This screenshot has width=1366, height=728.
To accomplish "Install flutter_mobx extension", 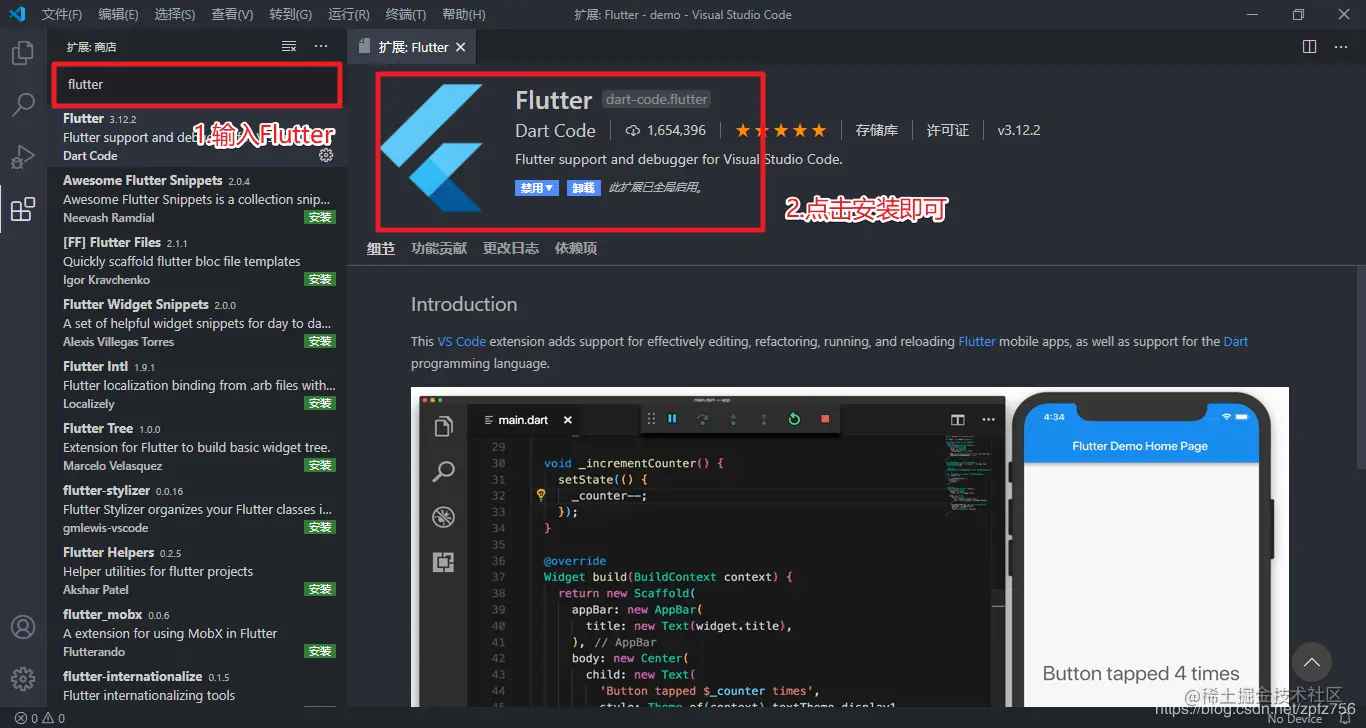I will click(x=320, y=651).
